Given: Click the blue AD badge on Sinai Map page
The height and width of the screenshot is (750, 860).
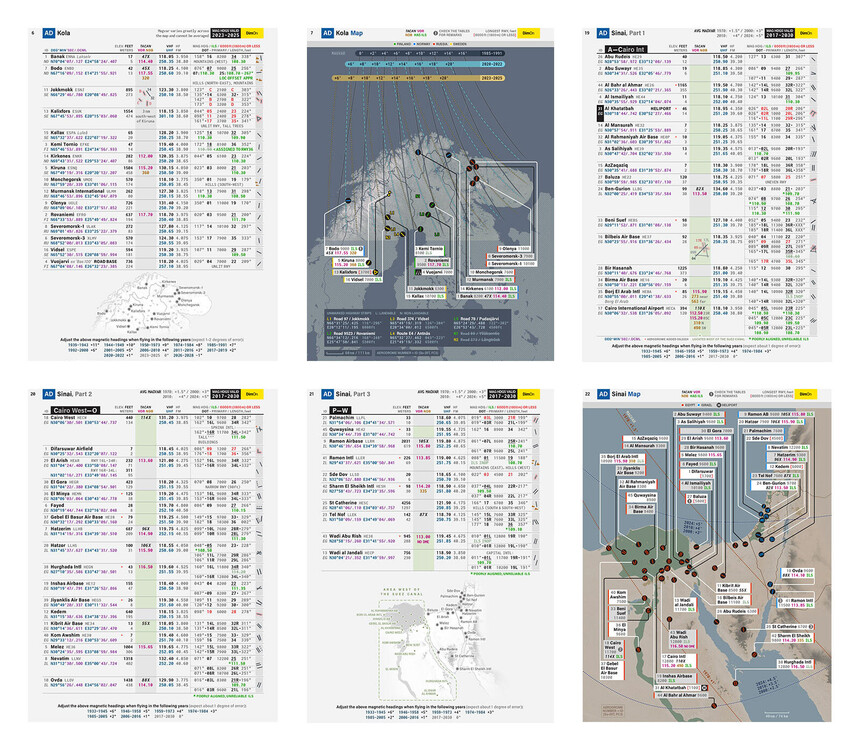Looking at the screenshot, I should pos(603,394).
